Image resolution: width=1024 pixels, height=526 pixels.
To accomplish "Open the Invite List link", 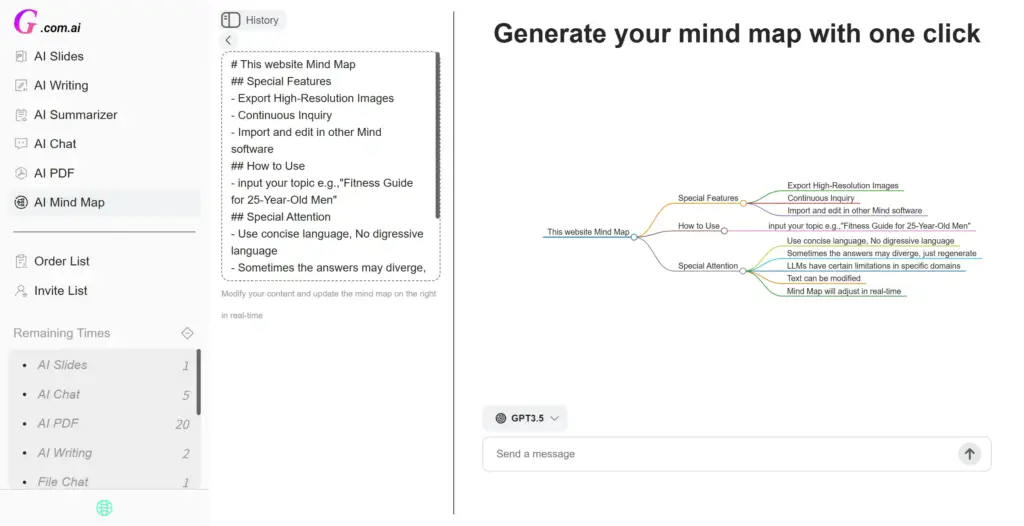I will (60, 291).
